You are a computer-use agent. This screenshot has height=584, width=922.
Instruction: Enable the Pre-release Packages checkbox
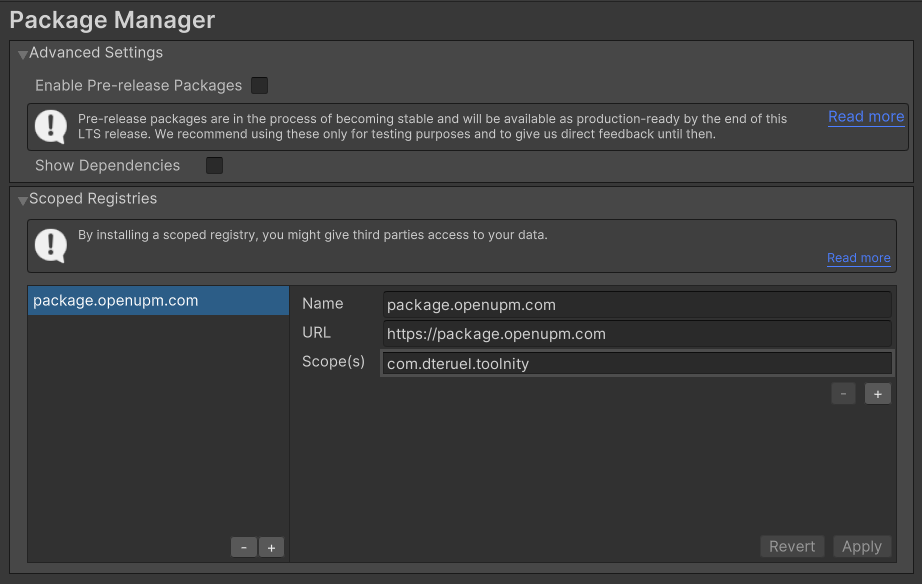[259, 85]
